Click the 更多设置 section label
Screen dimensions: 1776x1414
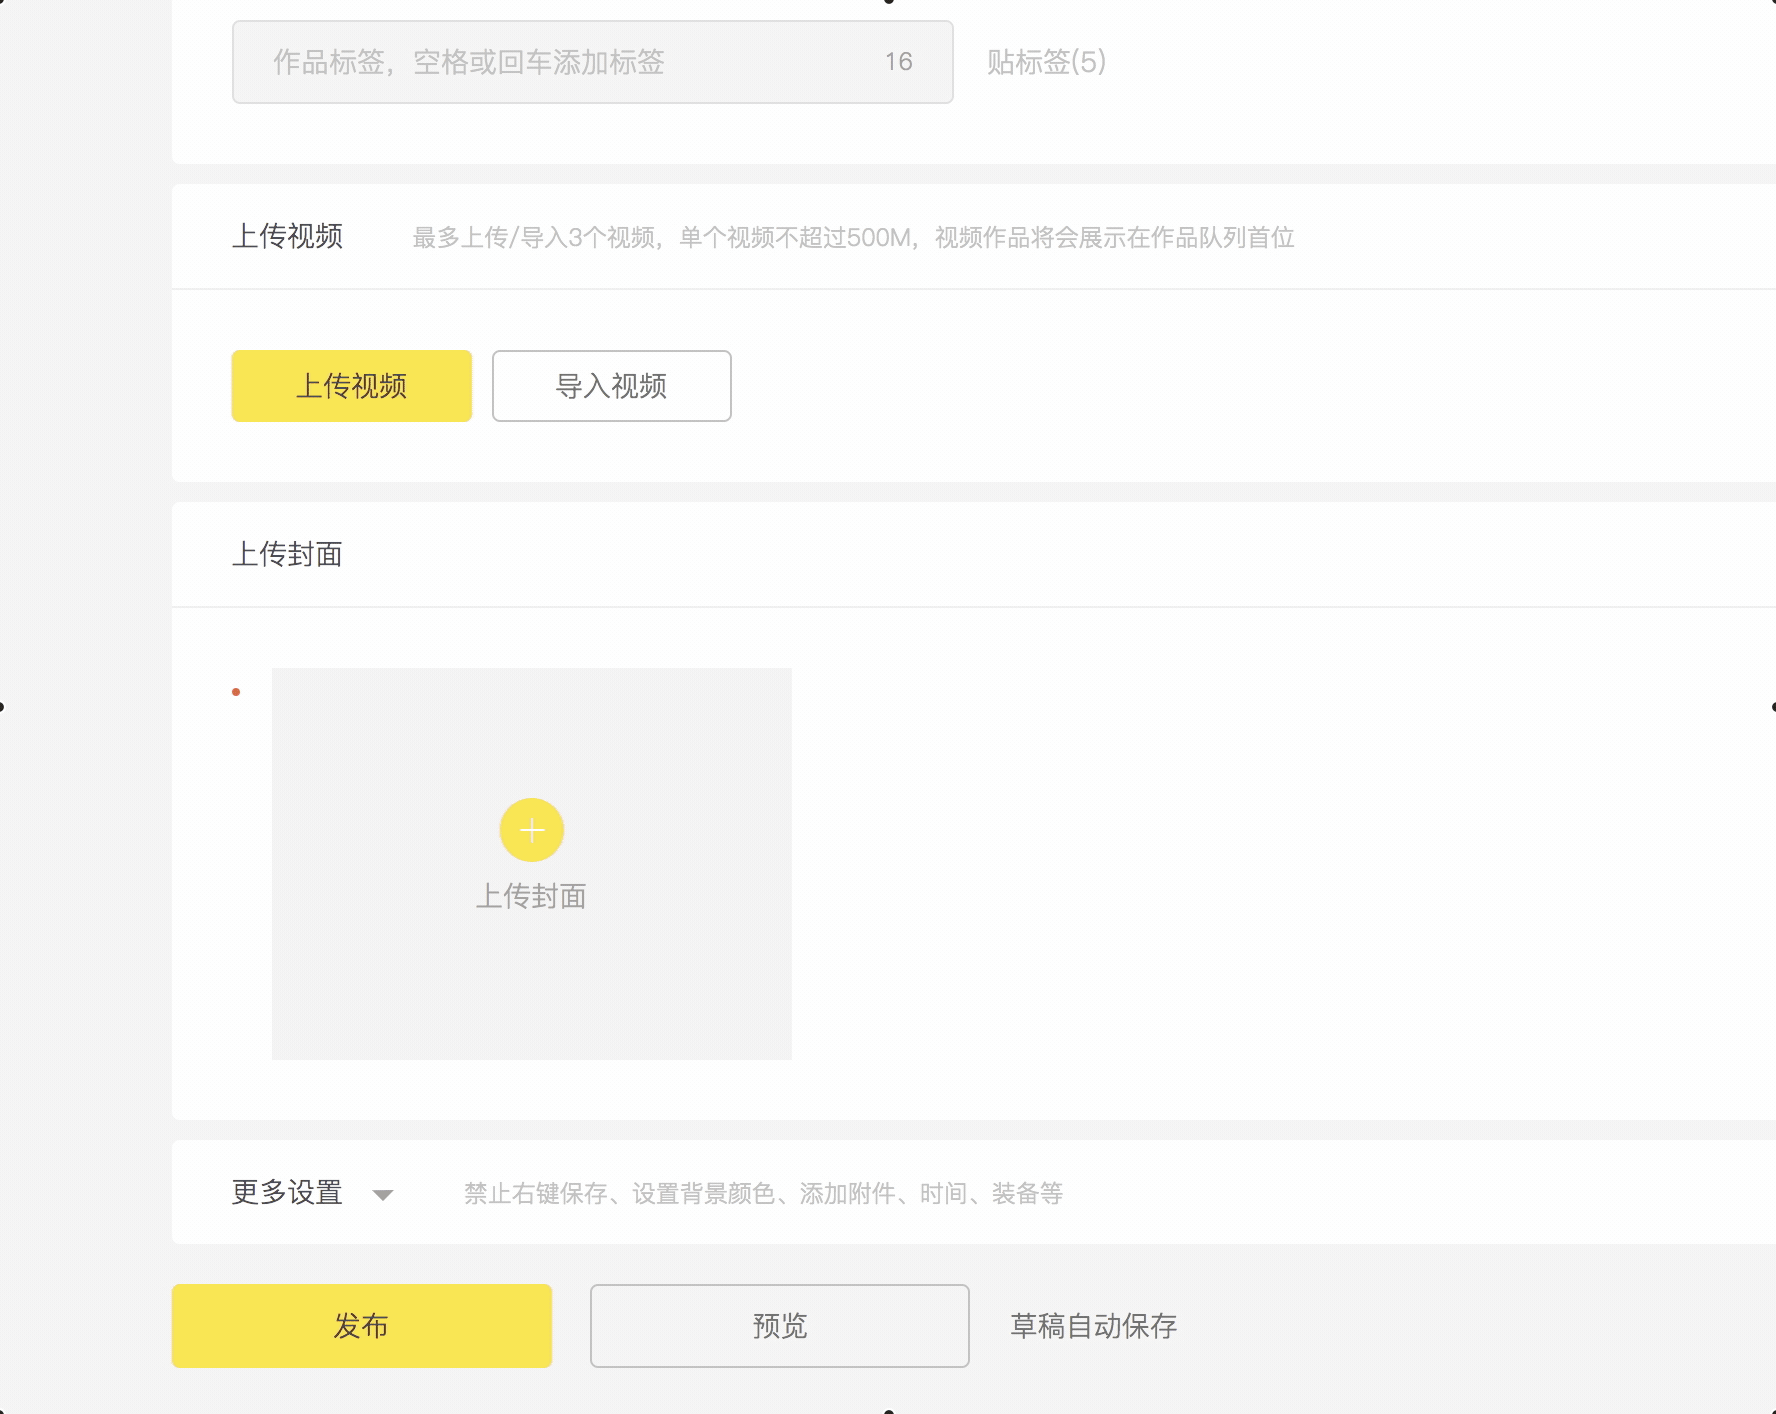[287, 1192]
